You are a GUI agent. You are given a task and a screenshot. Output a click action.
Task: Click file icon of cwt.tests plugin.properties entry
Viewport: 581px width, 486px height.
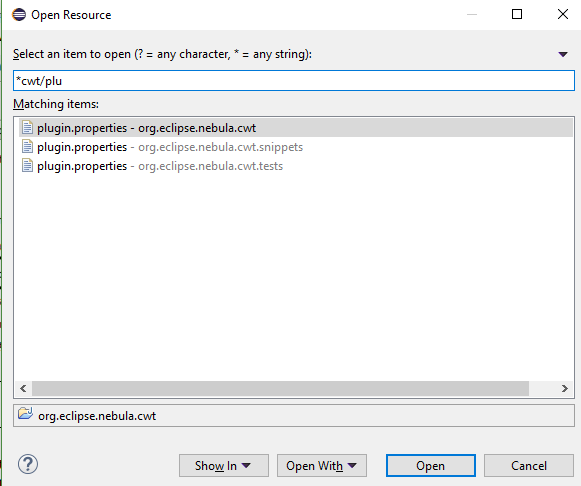click(x=27, y=166)
